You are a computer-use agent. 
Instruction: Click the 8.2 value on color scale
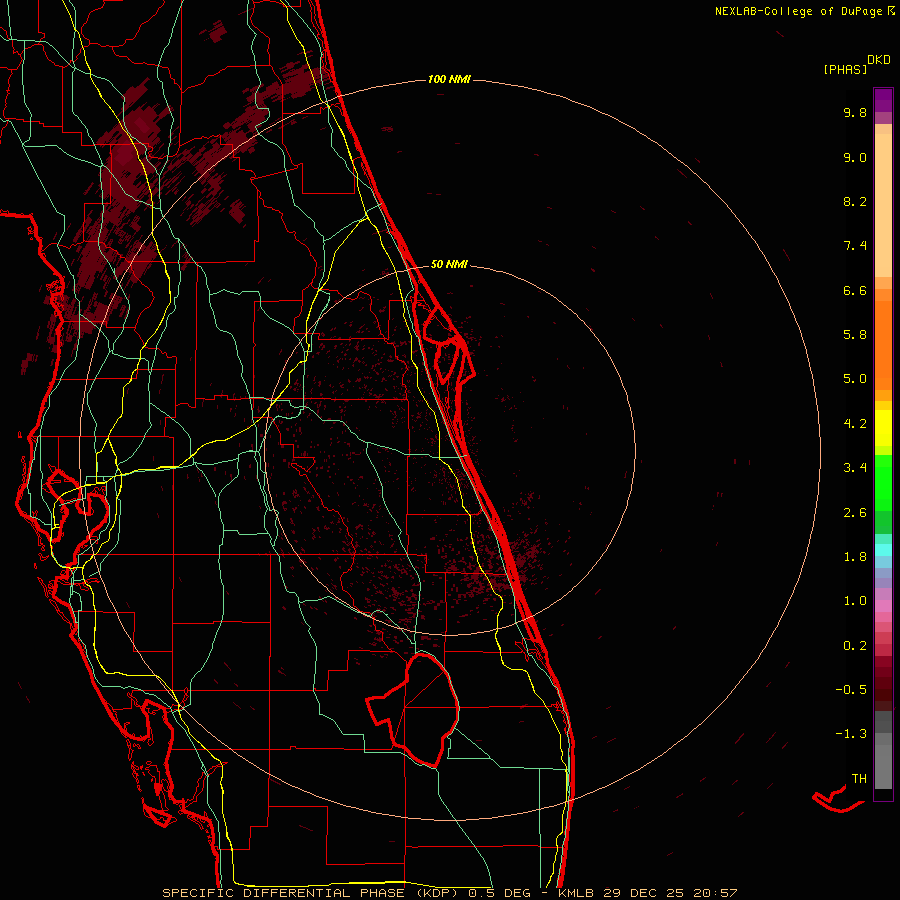pyautogui.click(x=855, y=201)
